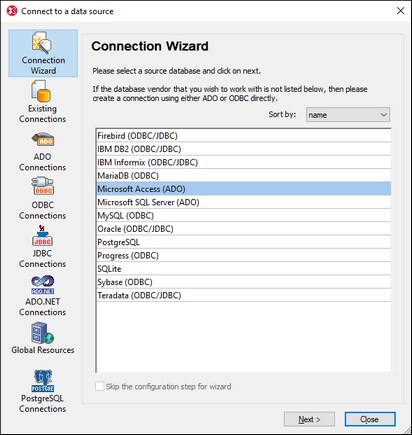The image size is (412, 435).
Task: Select Teradata (ODBC/JDBC) entry
Action: pos(243,296)
